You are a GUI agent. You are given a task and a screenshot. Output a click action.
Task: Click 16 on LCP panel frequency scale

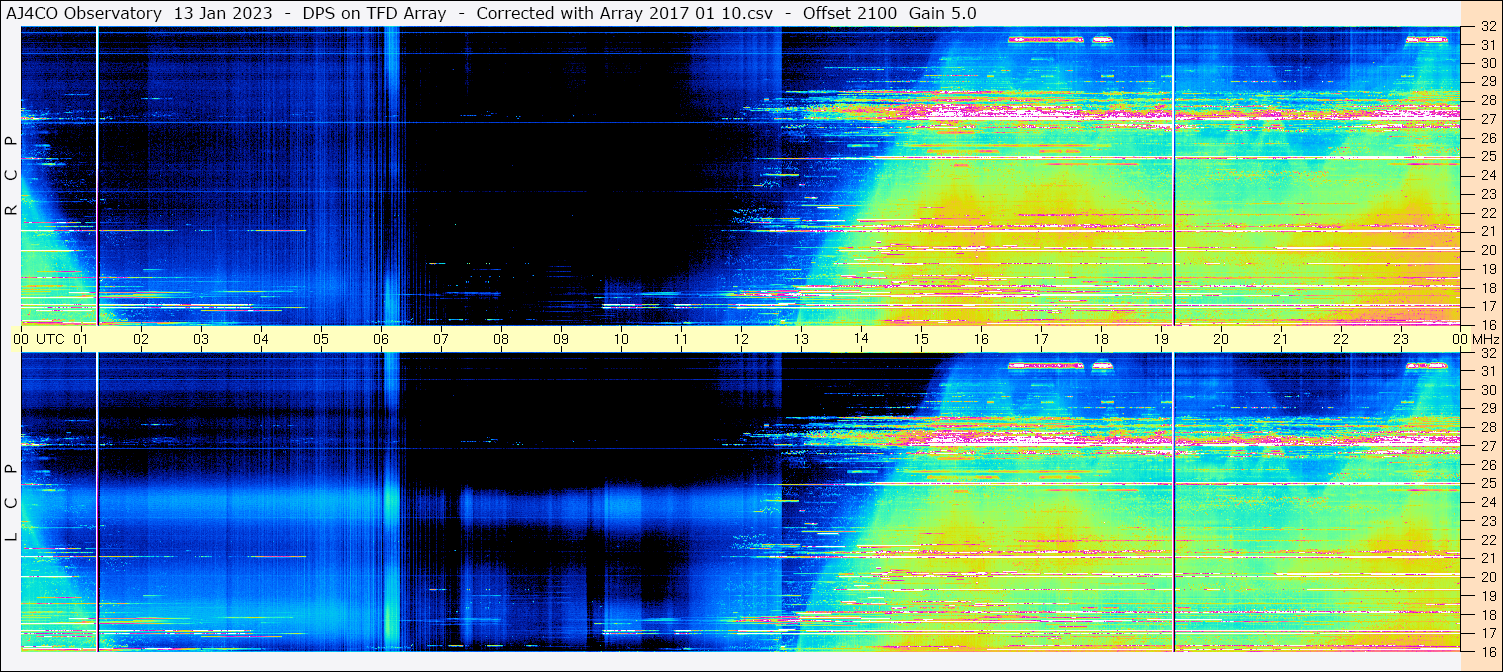pyautogui.click(x=1487, y=650)
